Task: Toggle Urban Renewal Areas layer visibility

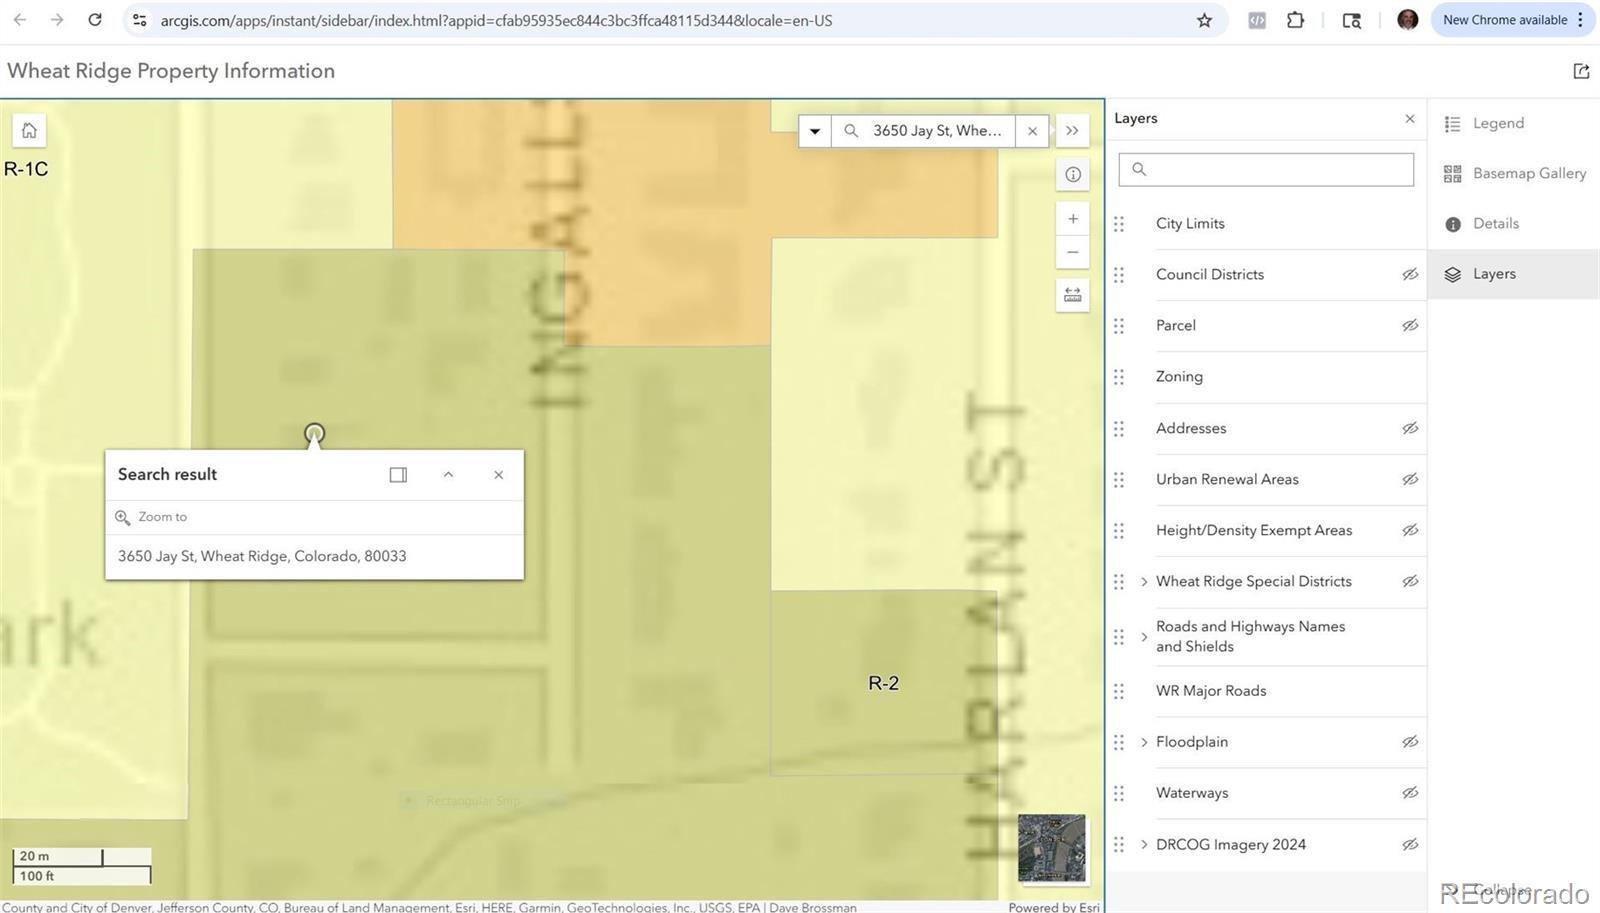Action: 1410,479
